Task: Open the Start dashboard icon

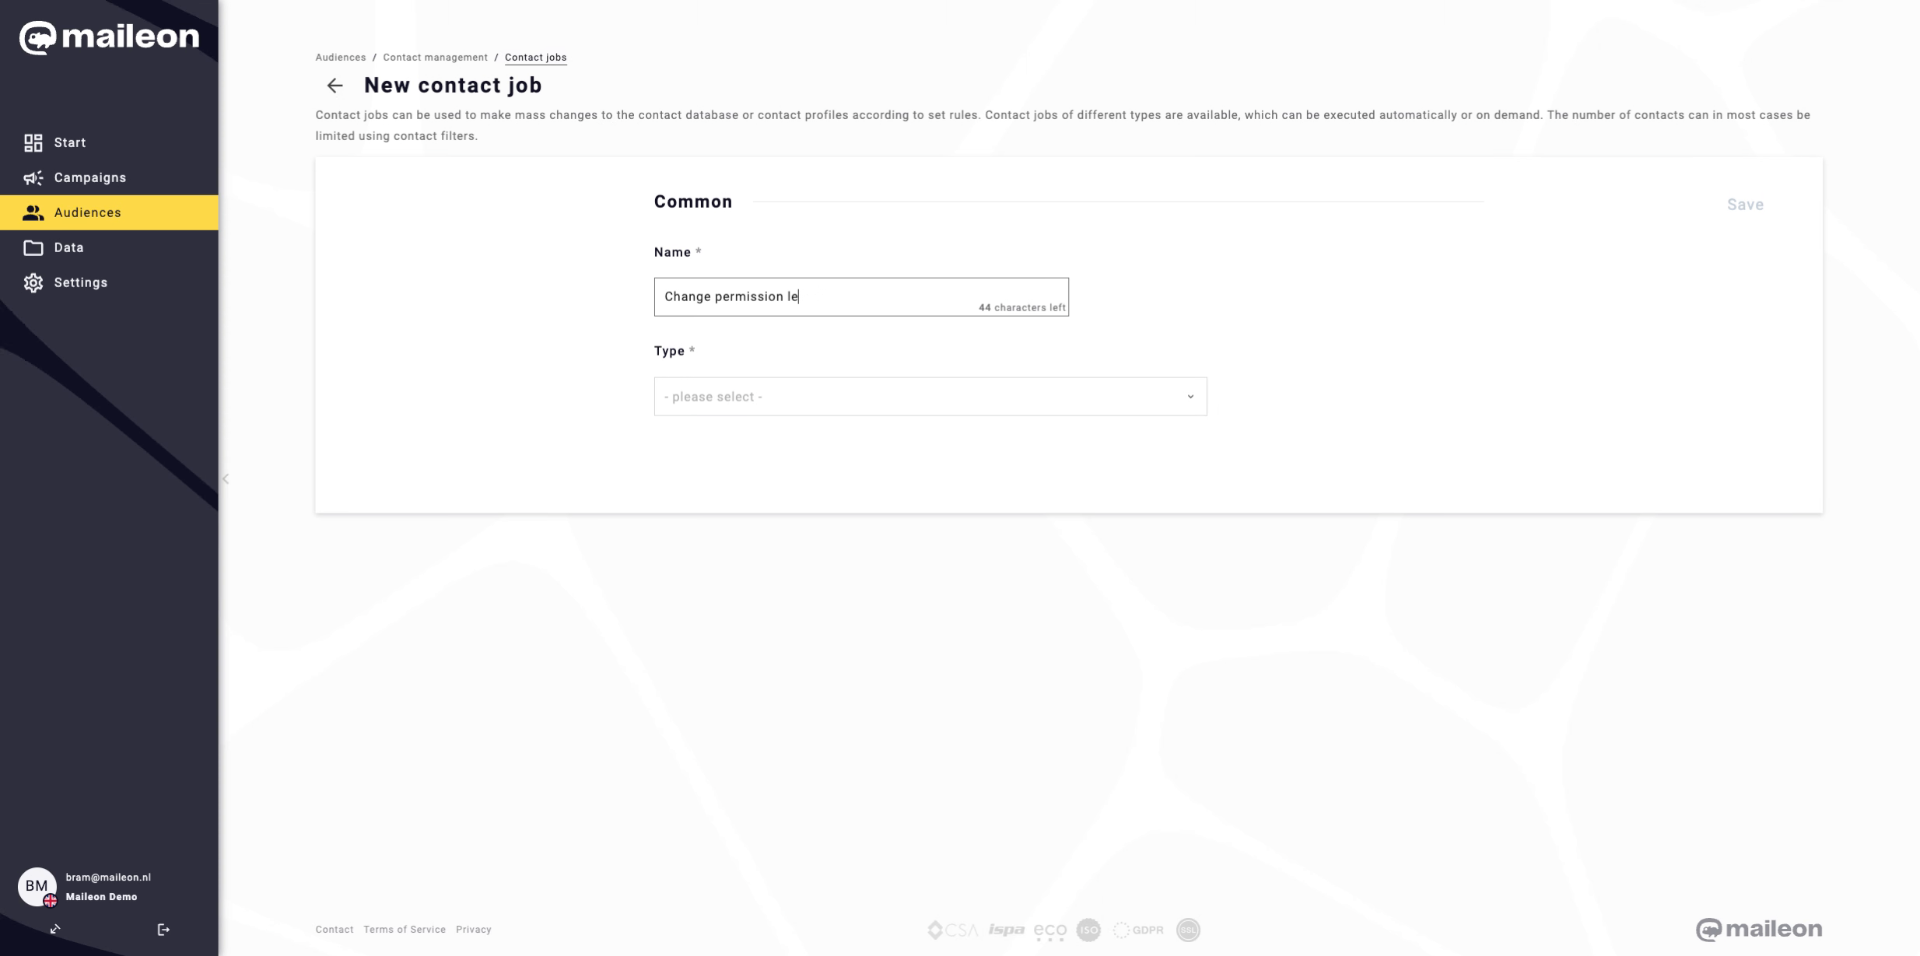Action: point(33,143)
